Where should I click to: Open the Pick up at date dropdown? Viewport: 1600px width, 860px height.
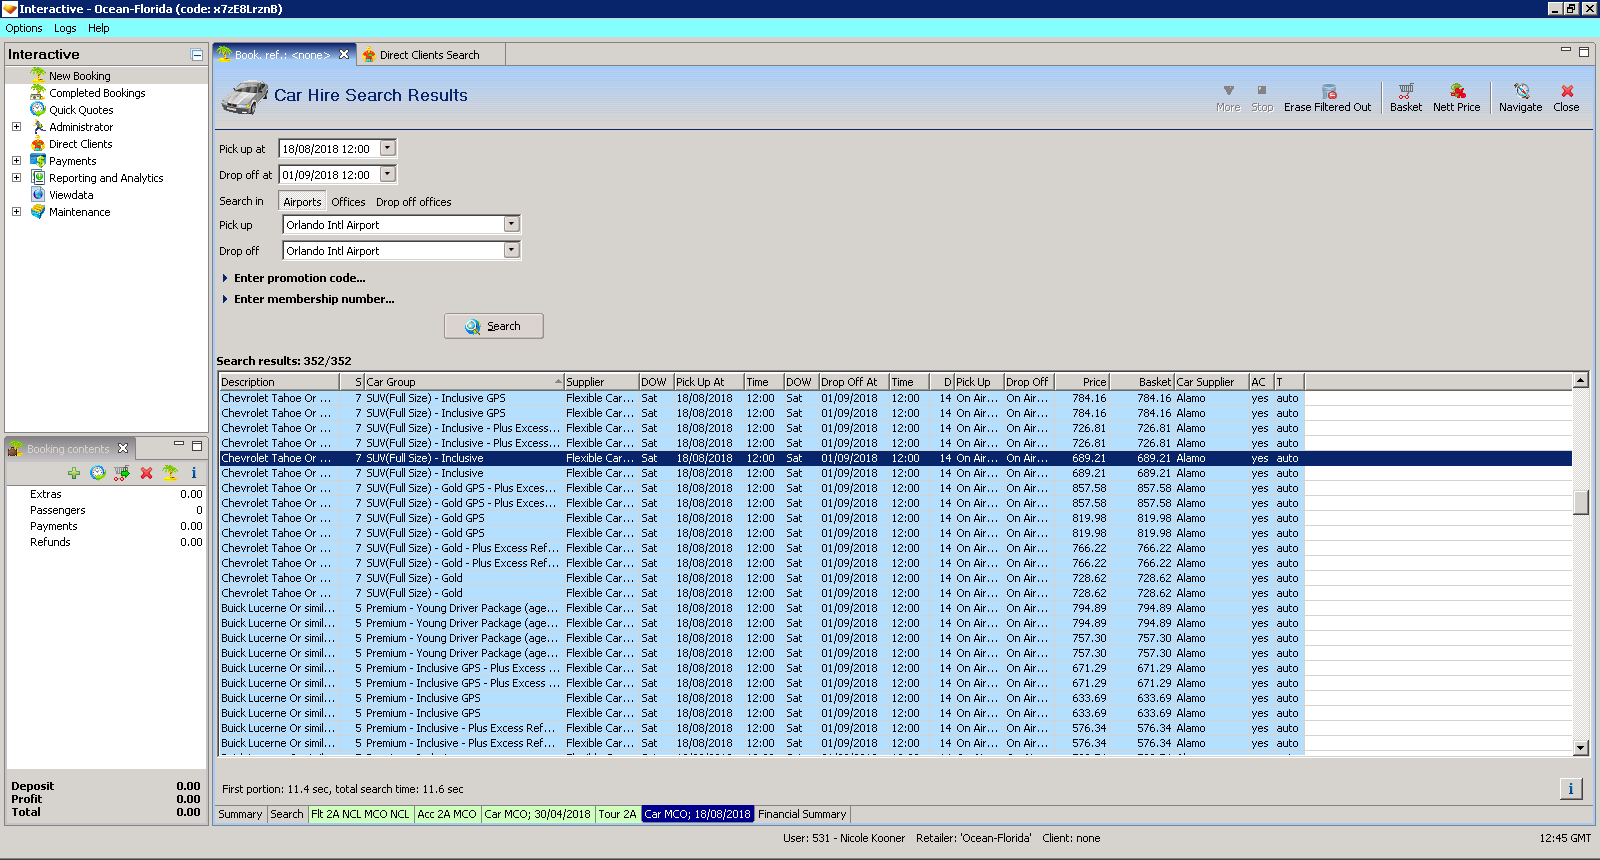tap(388, 149)
